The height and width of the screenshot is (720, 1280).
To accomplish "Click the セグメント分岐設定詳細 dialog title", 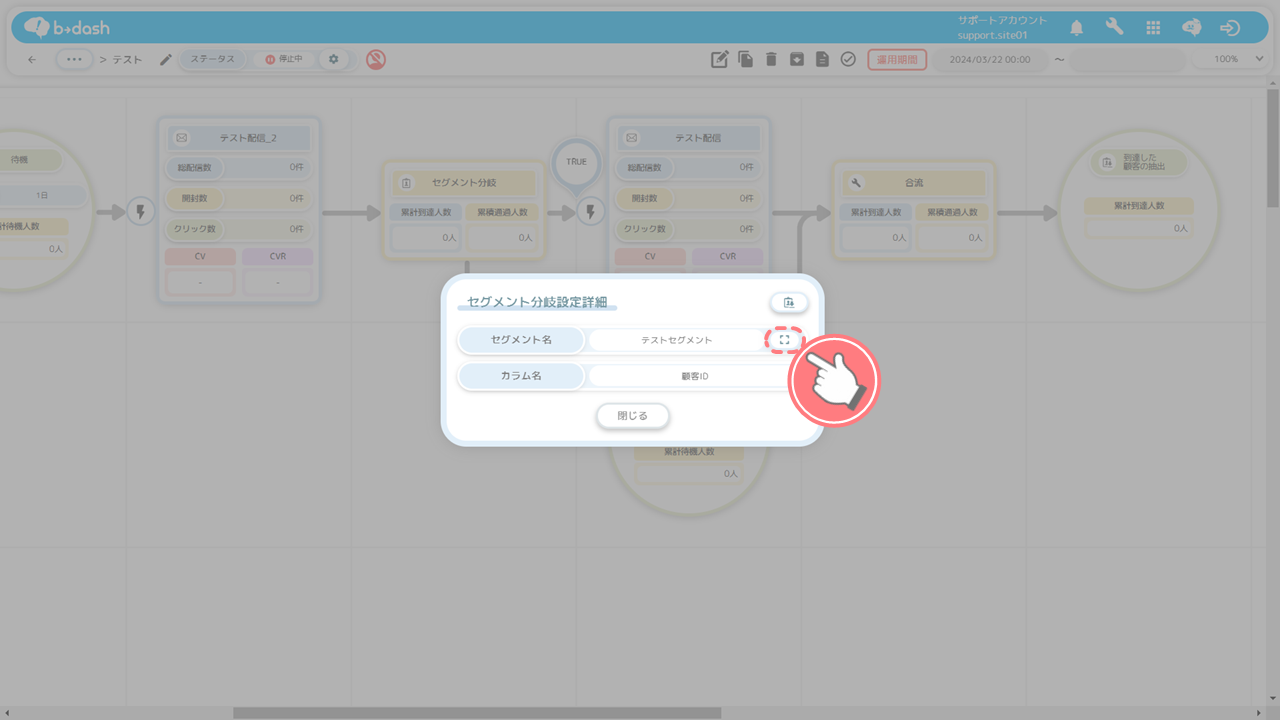I will click(x=537, y=301).
